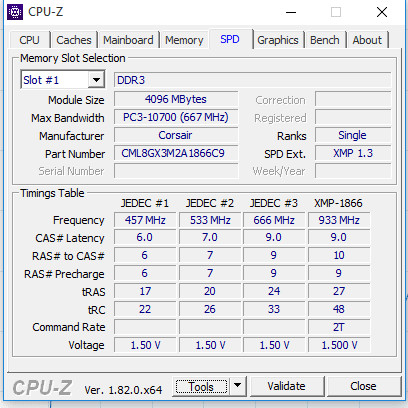Click the tRAS value 20
The height and width of the screenshot is (408, 408).
[210, 291]
